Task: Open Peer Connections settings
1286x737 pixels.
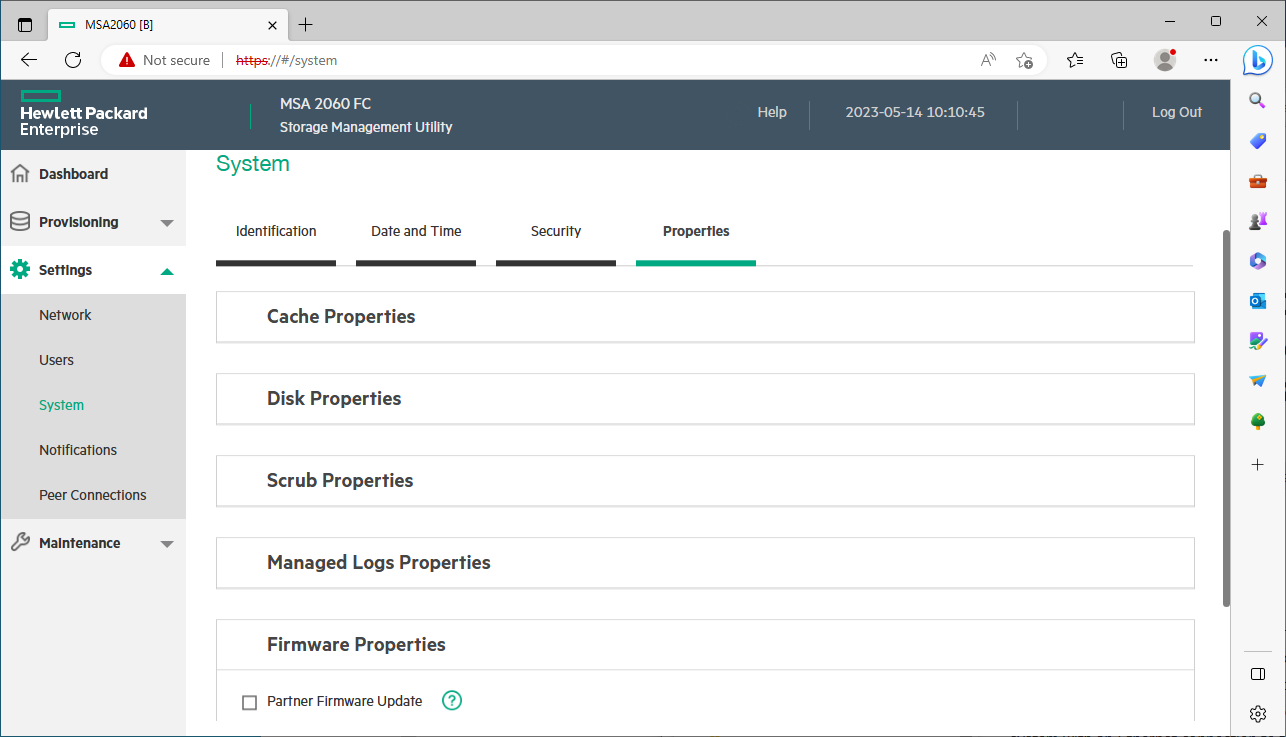Action: [x=92, y=494]
